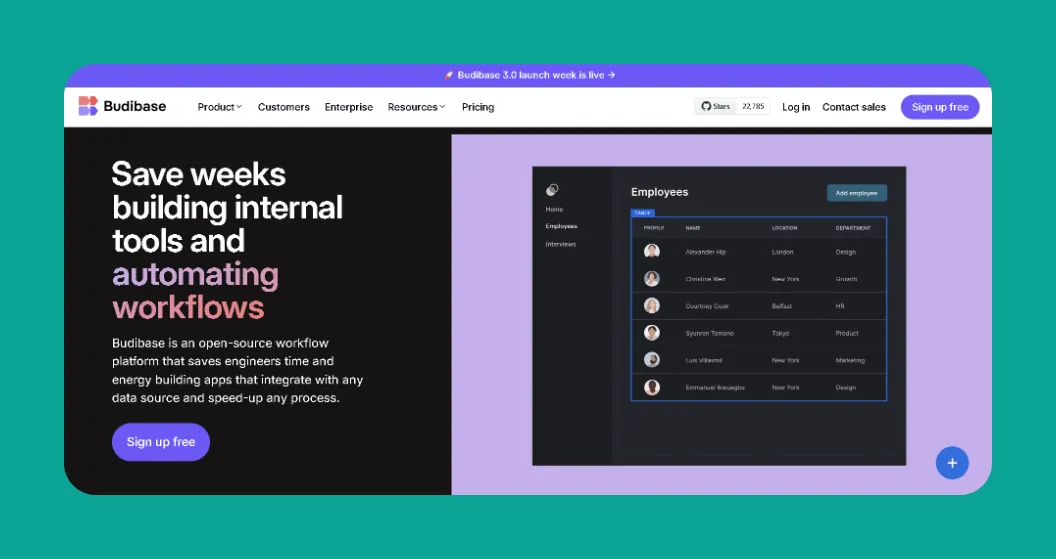Select Courtney Cook's profile avatar

click(x=652, y=306)
